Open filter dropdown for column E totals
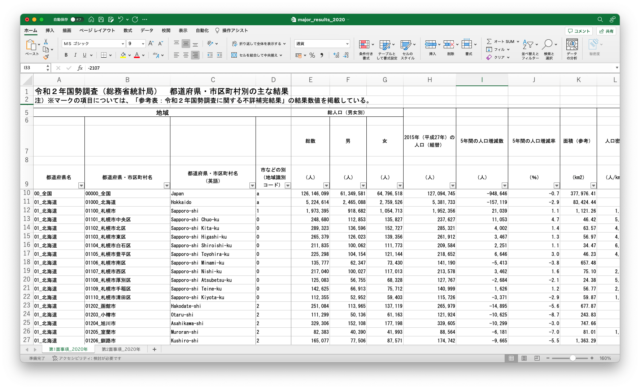This screenshot has width=640, height=389. pos(326,186)
